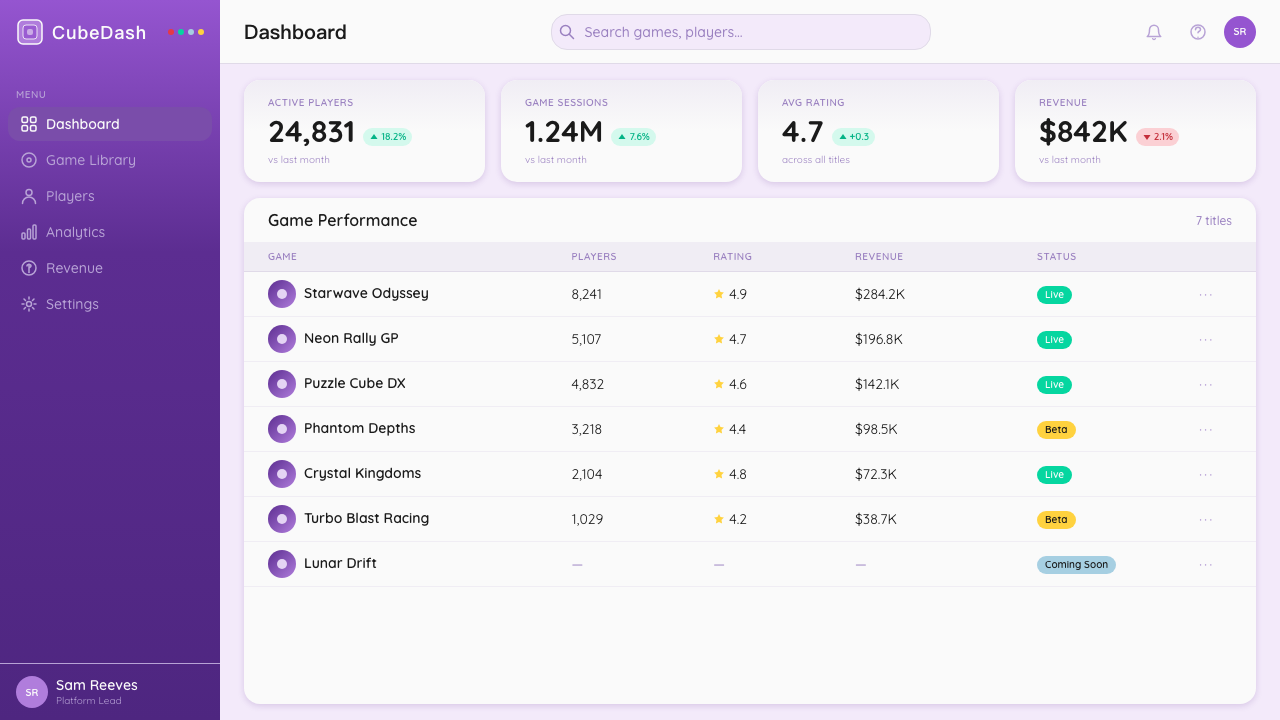
Task: Open more options for Phantom Depths
Action: click(1206, 429)
